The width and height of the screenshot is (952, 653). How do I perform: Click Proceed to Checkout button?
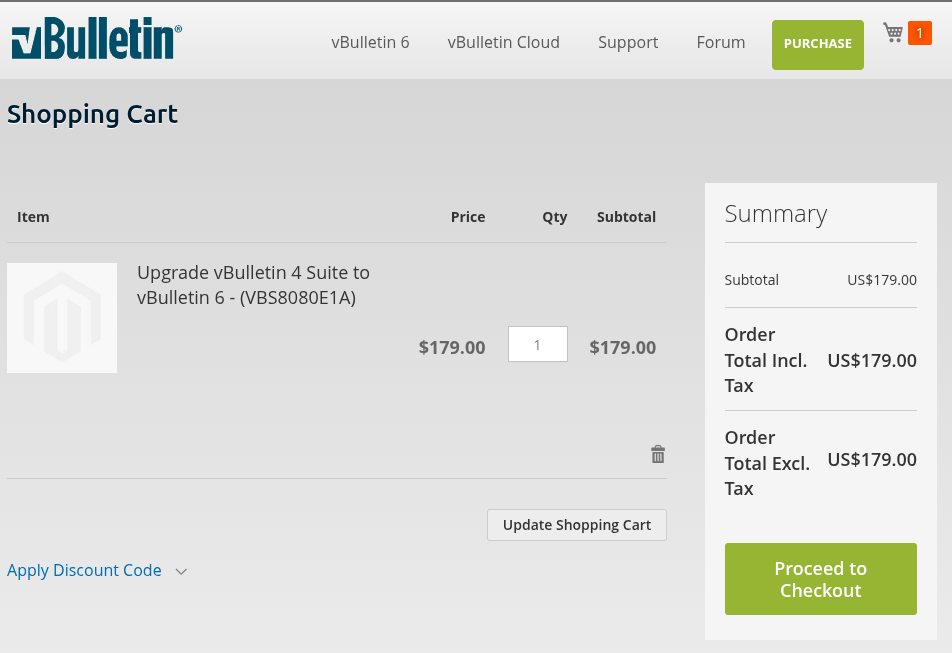pyautogui.click(x=821, y=579)
